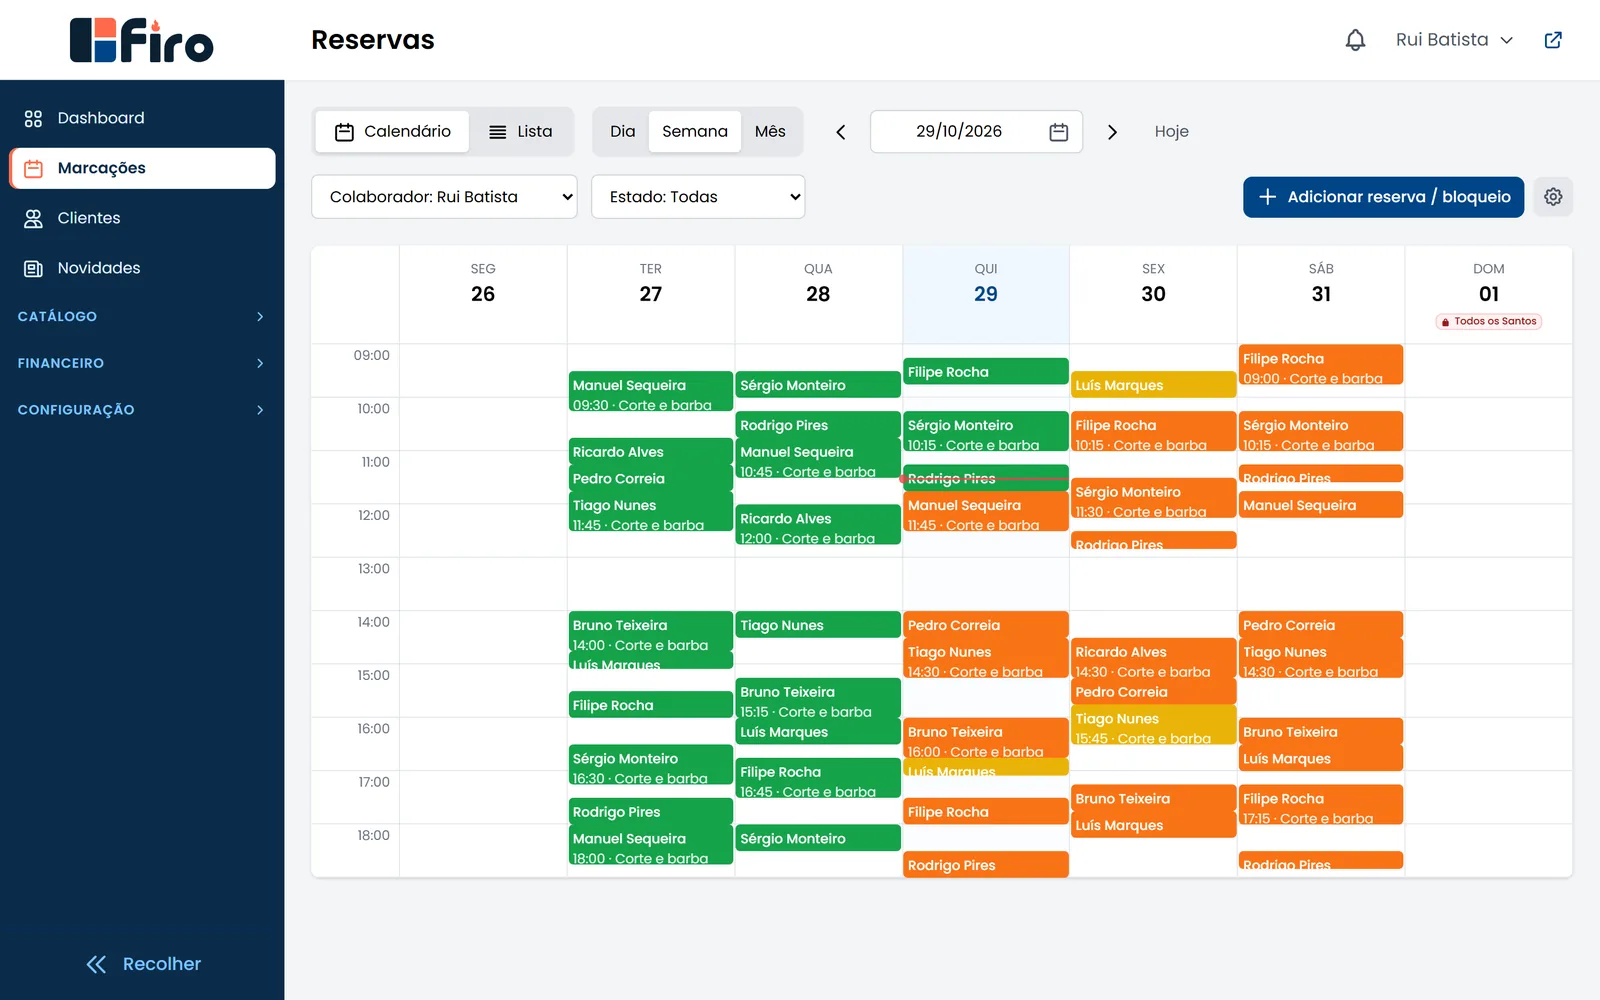Click the Novidades icon in sidebar
The image size is (1600, 1000).
click(33, 268)
